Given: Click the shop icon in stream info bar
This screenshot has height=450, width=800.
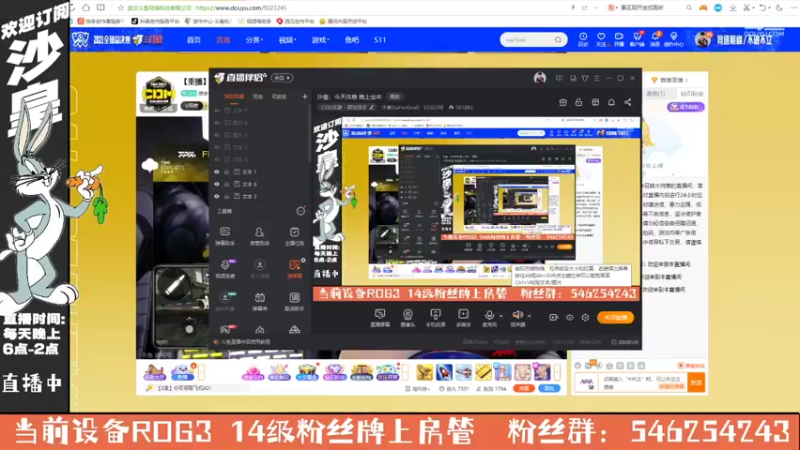Looking at the screenshot, I should pyautogui.click(x=563, y=103).
